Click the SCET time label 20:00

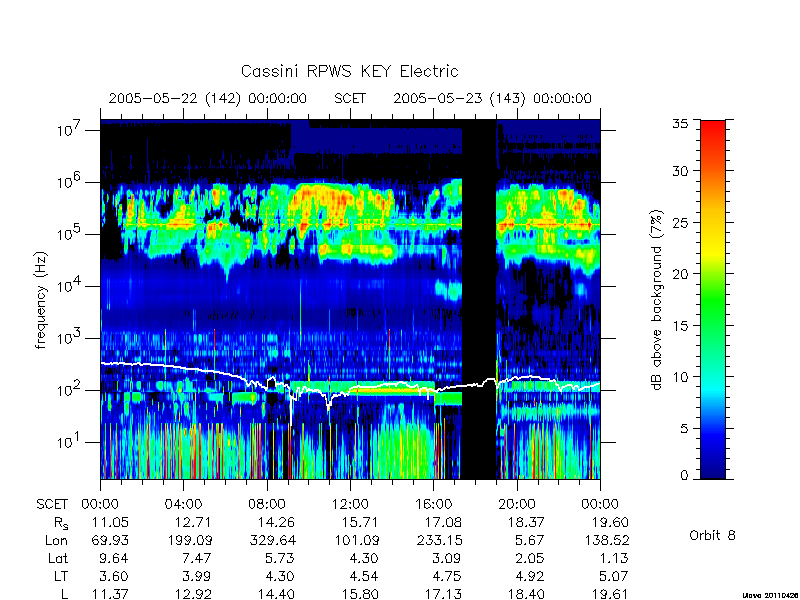click(517, 504)
